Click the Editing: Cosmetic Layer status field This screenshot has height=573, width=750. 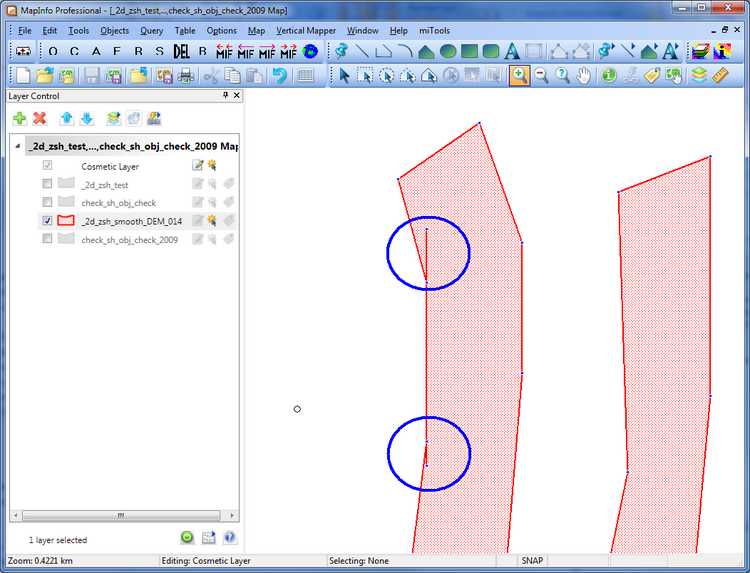(214, 562)
